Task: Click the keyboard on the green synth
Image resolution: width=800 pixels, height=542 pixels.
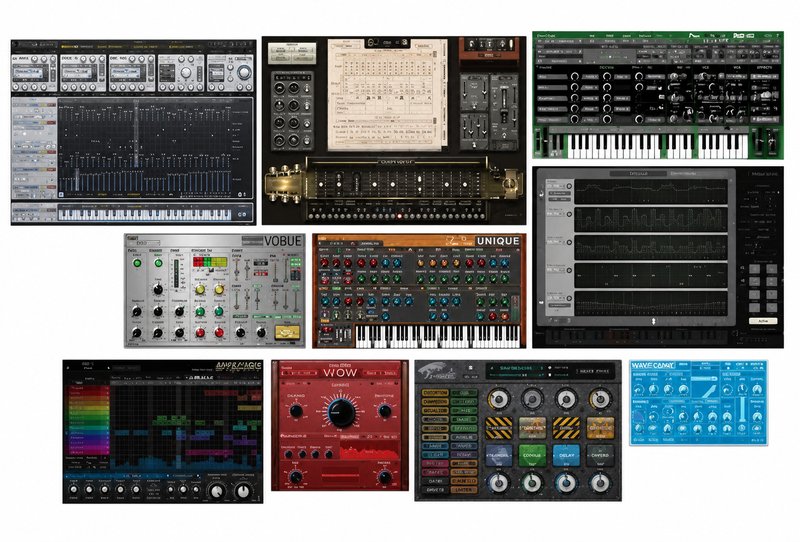Action: coord(657,145)
